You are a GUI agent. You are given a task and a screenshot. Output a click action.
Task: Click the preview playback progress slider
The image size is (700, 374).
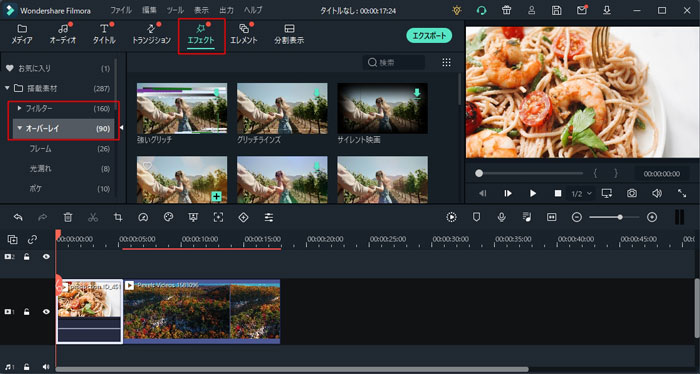point(529,173)
